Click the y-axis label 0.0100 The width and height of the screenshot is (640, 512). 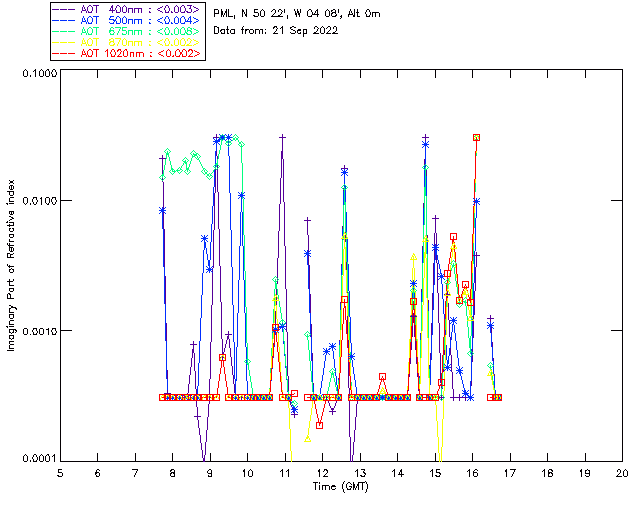[39, 200]
